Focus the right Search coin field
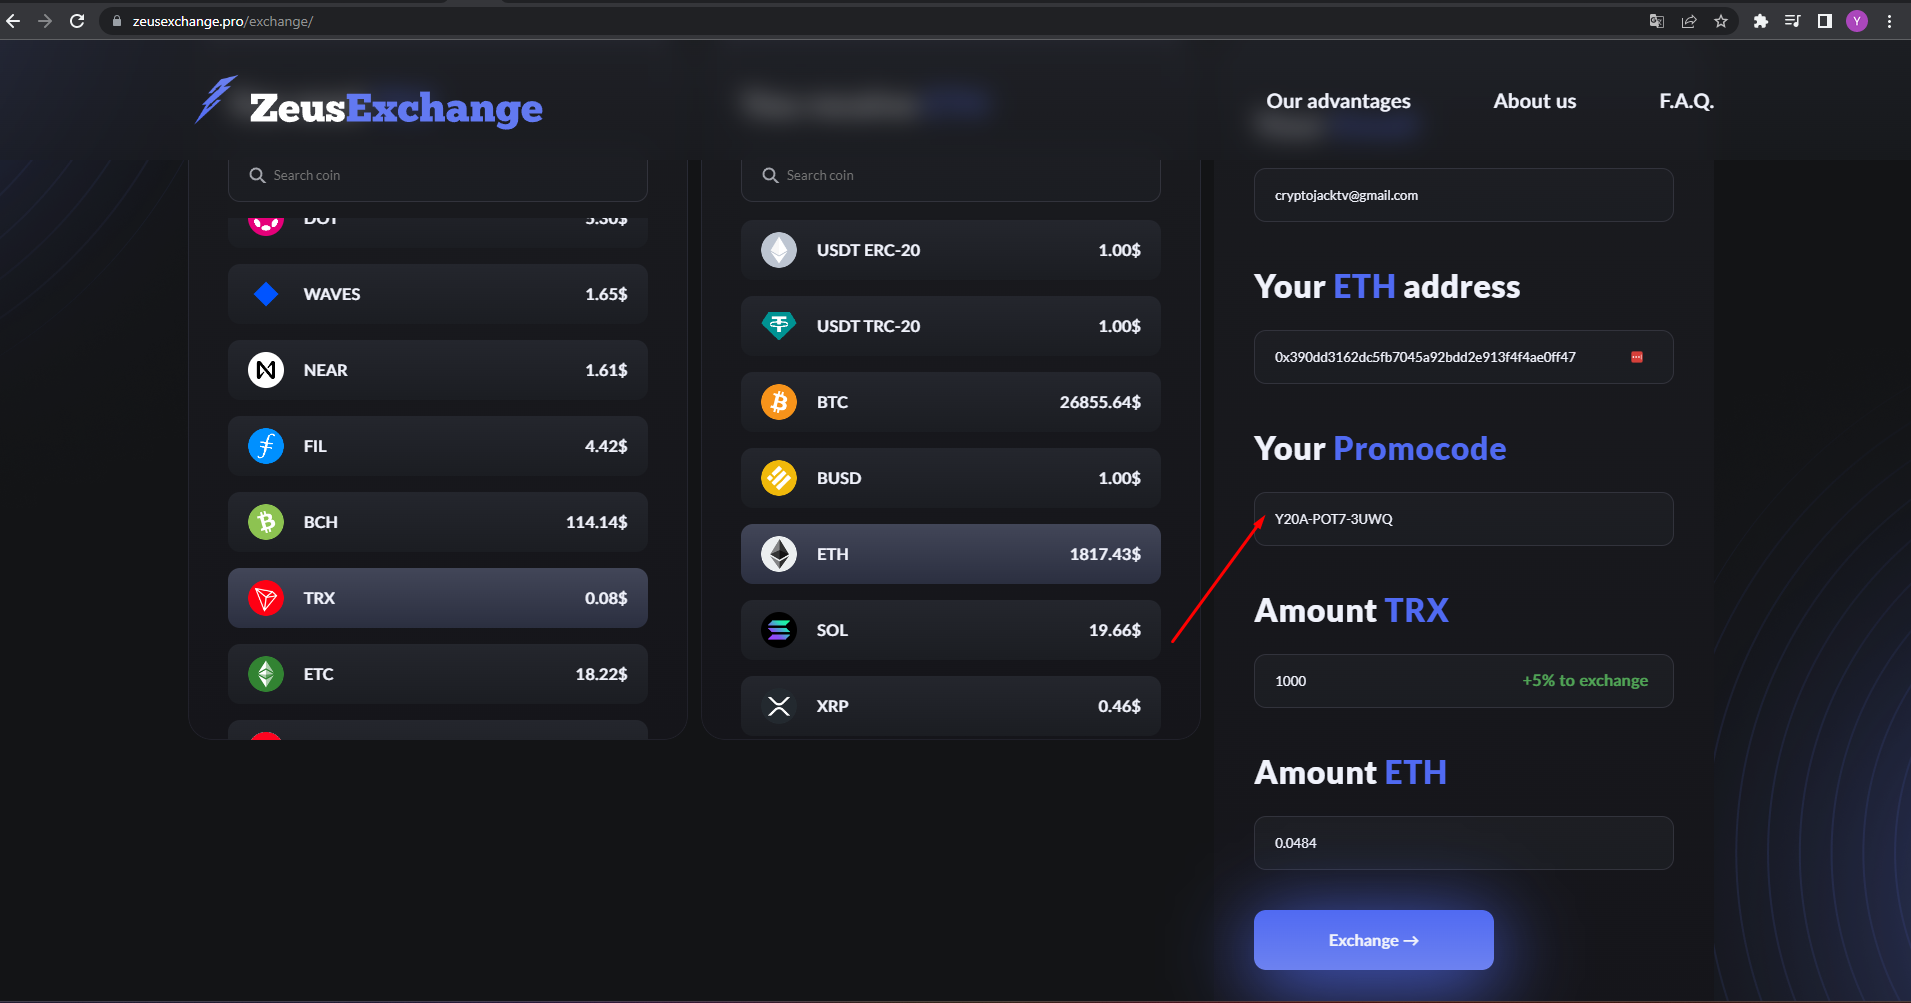This screenshot has width=1911, height=1003. pos(950,175)
